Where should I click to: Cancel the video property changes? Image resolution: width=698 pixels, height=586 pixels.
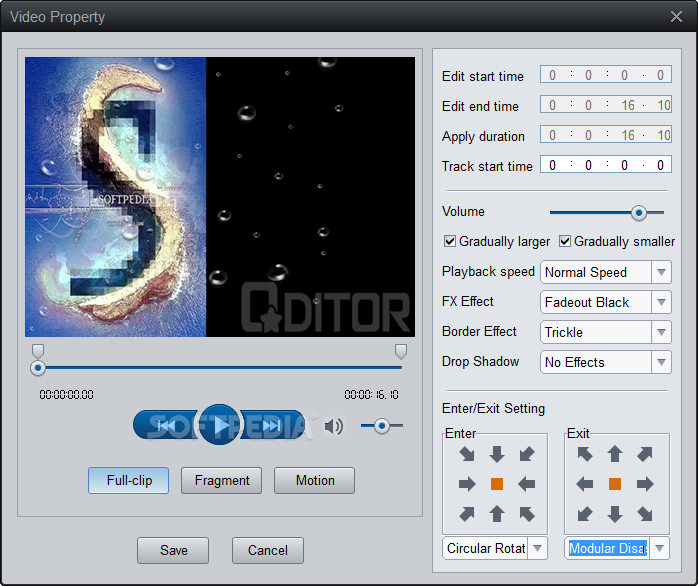pos(268,550)
